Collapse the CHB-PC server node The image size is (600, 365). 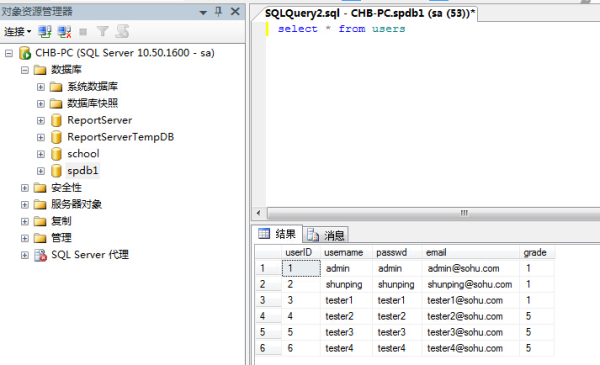tap(9, 53)
